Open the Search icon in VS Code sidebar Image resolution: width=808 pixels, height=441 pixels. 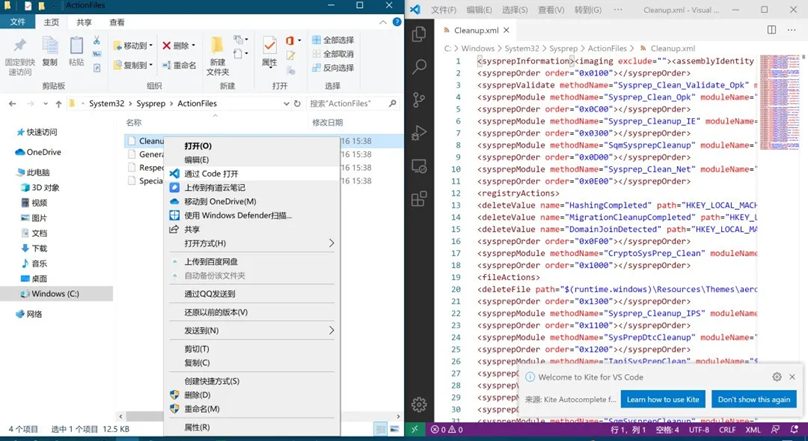point(419,66)
